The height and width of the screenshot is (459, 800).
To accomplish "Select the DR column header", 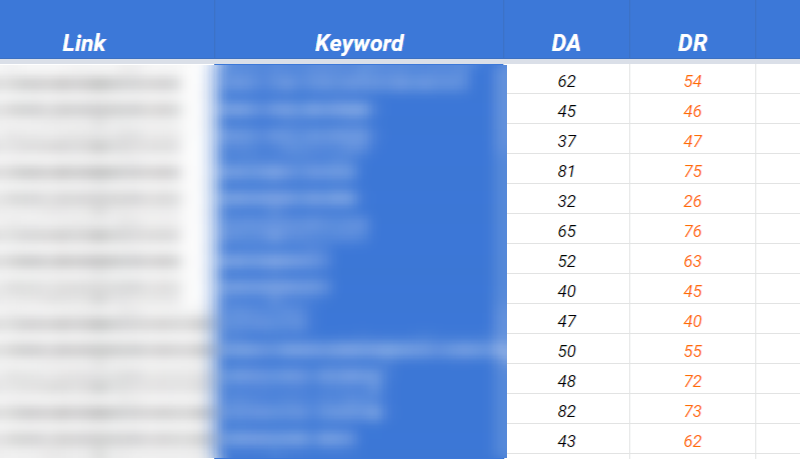I will (692, 43).
